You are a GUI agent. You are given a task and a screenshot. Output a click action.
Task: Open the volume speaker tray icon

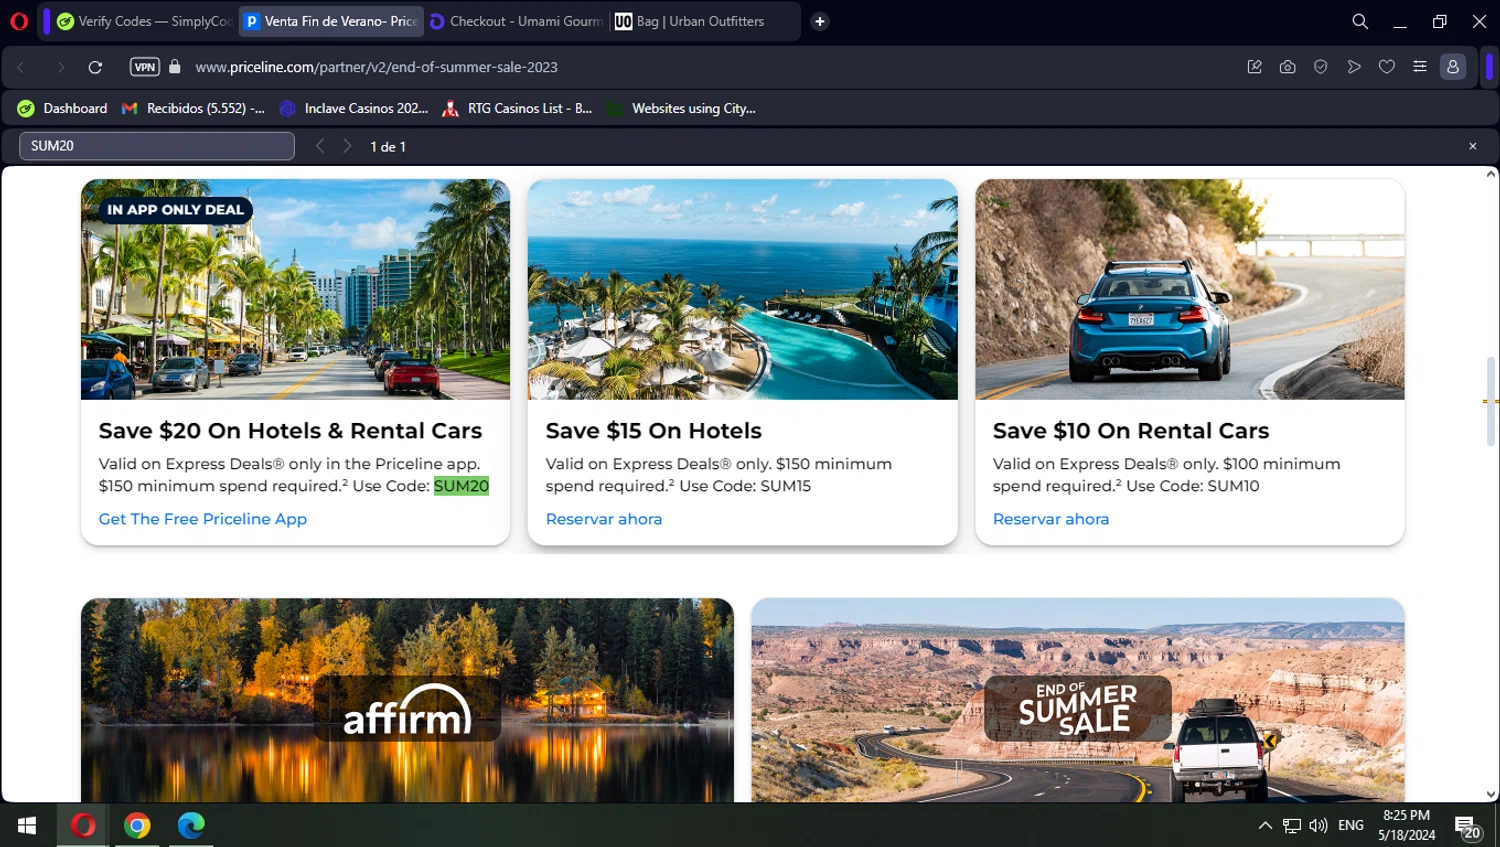pos(1318,825)
